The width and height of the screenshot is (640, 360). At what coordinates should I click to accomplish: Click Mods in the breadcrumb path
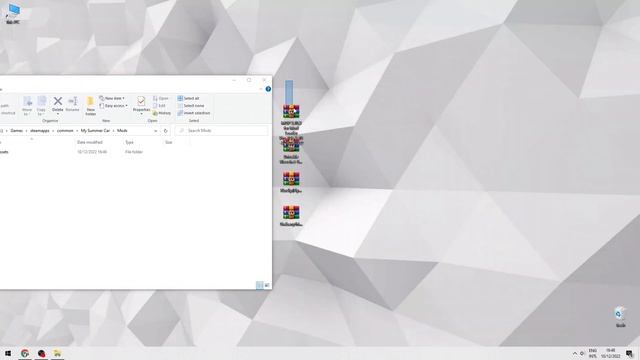tap(122, 131)
